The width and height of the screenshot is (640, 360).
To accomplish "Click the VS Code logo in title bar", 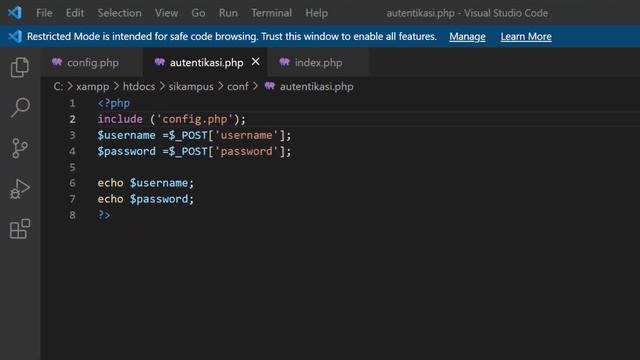I will pos(15,13).
